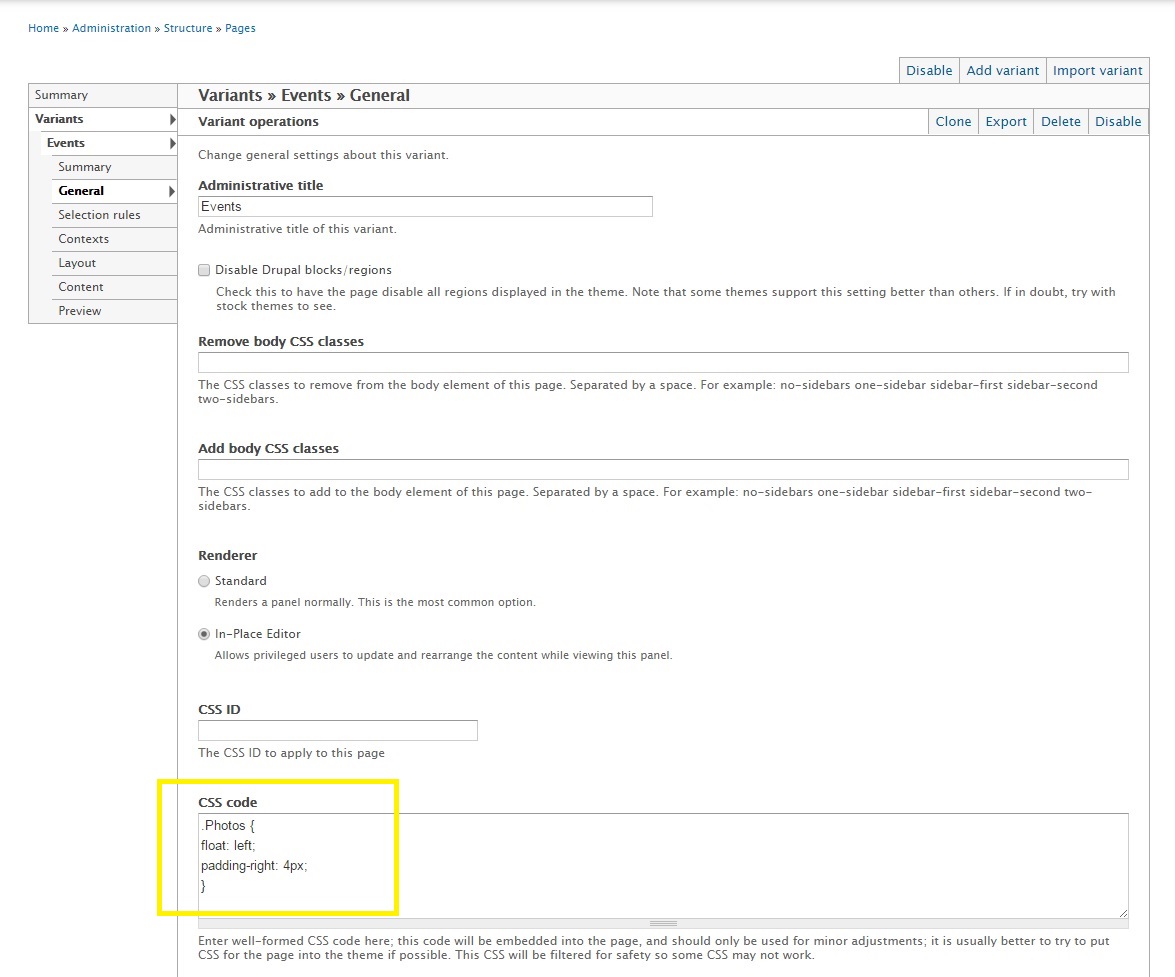Import a variant
This screenshot has width=1175, height=977.
point(1097,70)
